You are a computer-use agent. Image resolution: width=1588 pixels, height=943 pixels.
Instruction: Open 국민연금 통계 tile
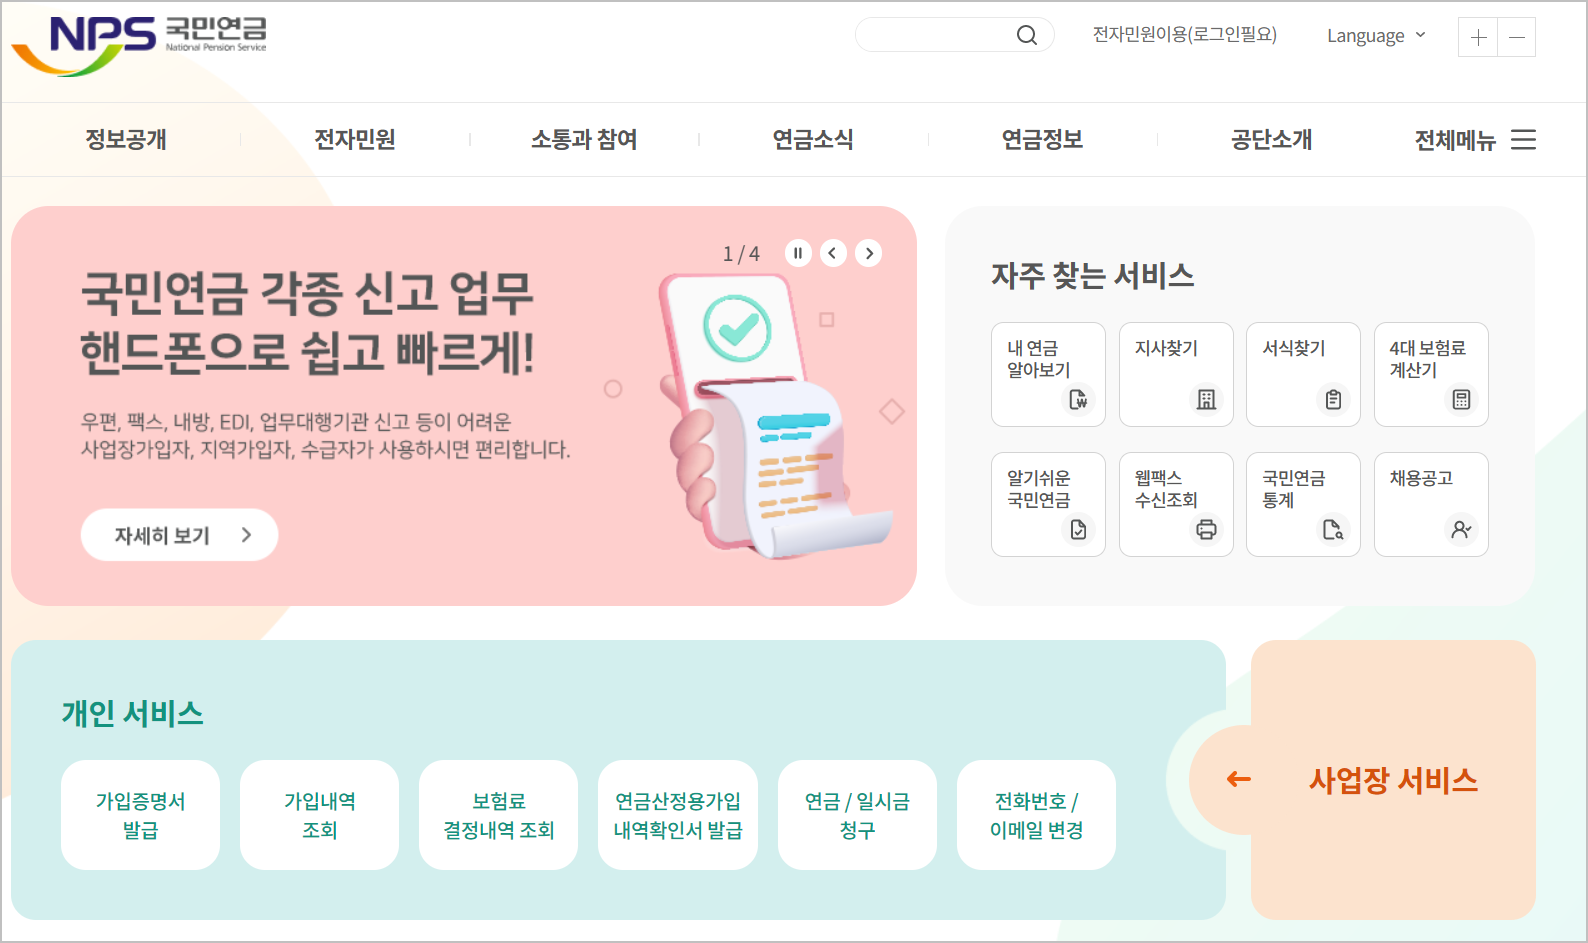[1303, 504]
